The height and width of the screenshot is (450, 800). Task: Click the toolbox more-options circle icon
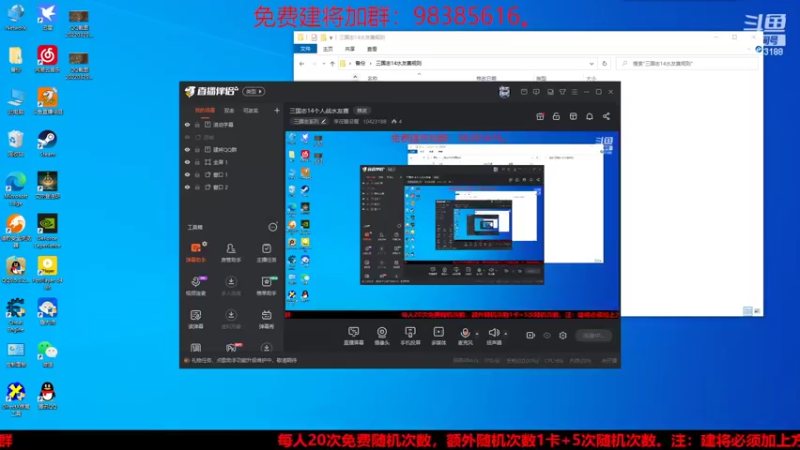[x=273, y=227]
